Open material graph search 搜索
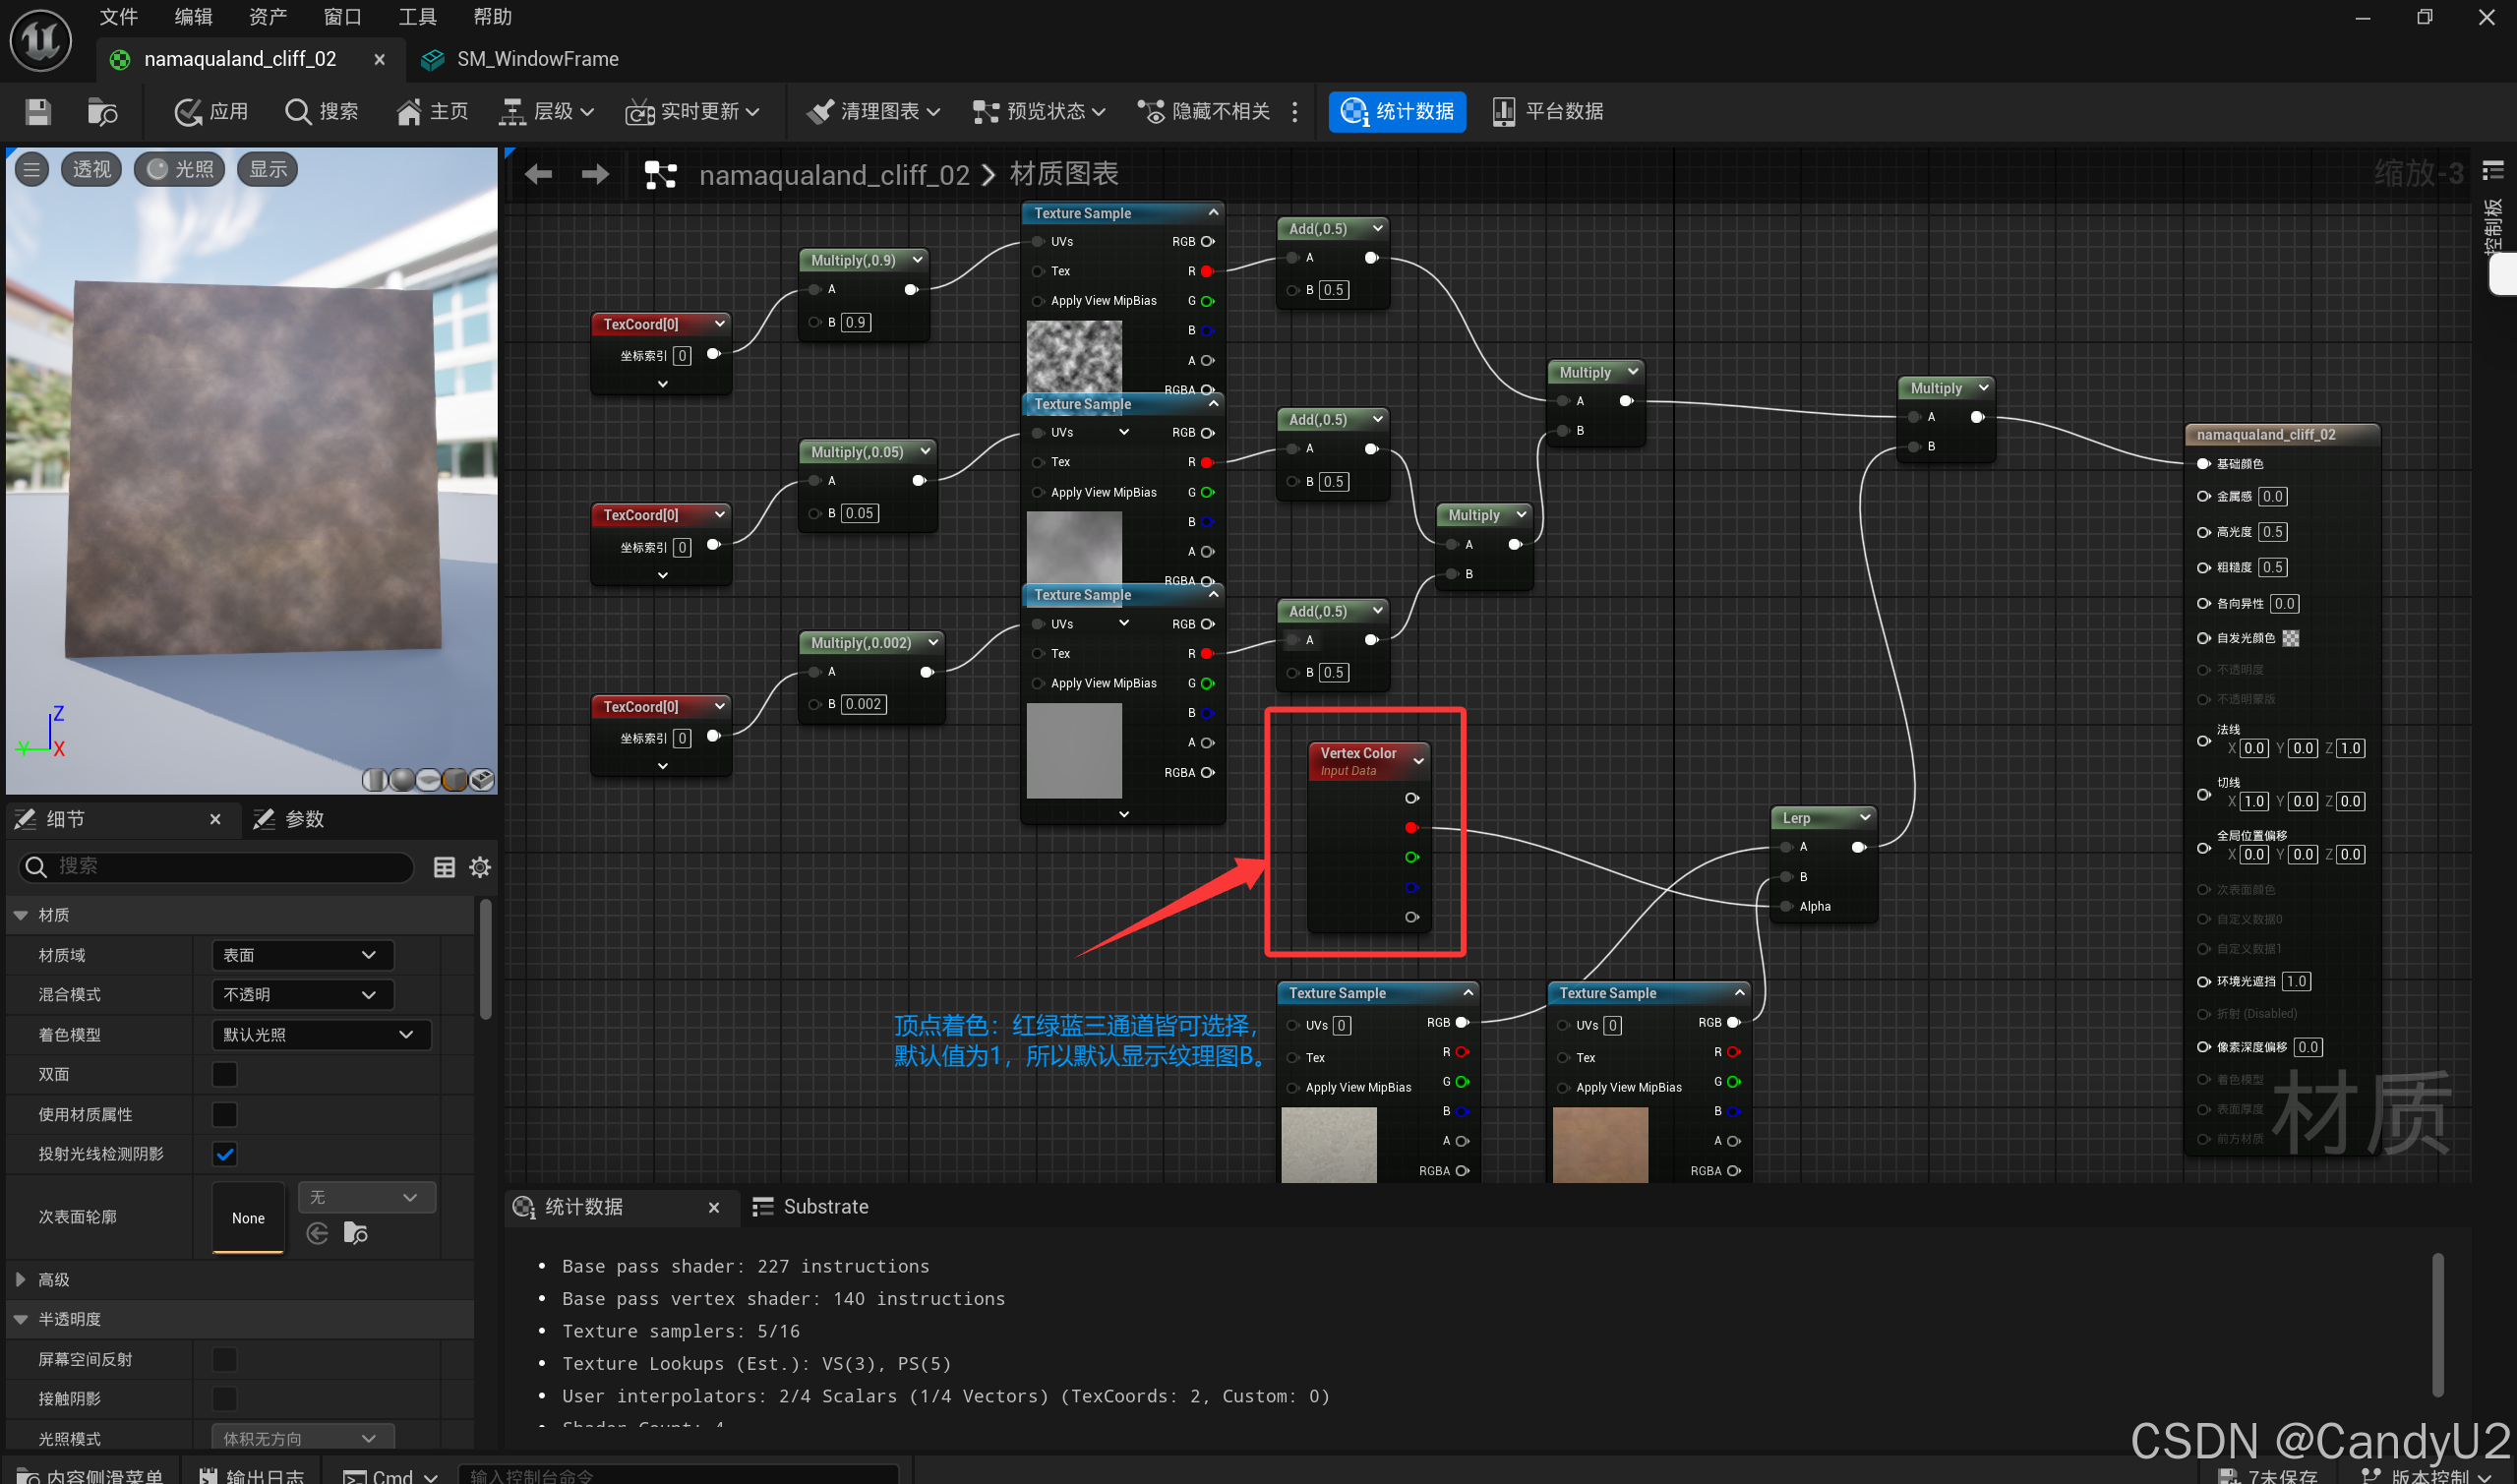The height and width of the screenshot is (1484, 2517). [x=321, y=111]
